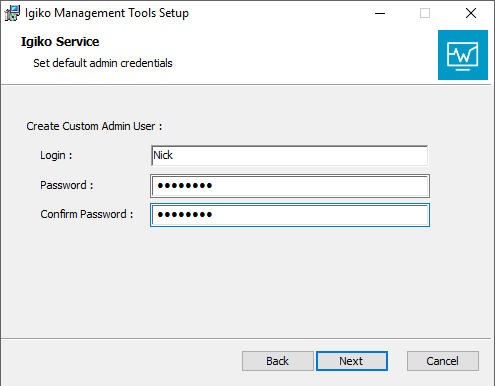Click the 'Igiko Service' bold heading
This screenshot has height=386, width=495.
[60, 42]
